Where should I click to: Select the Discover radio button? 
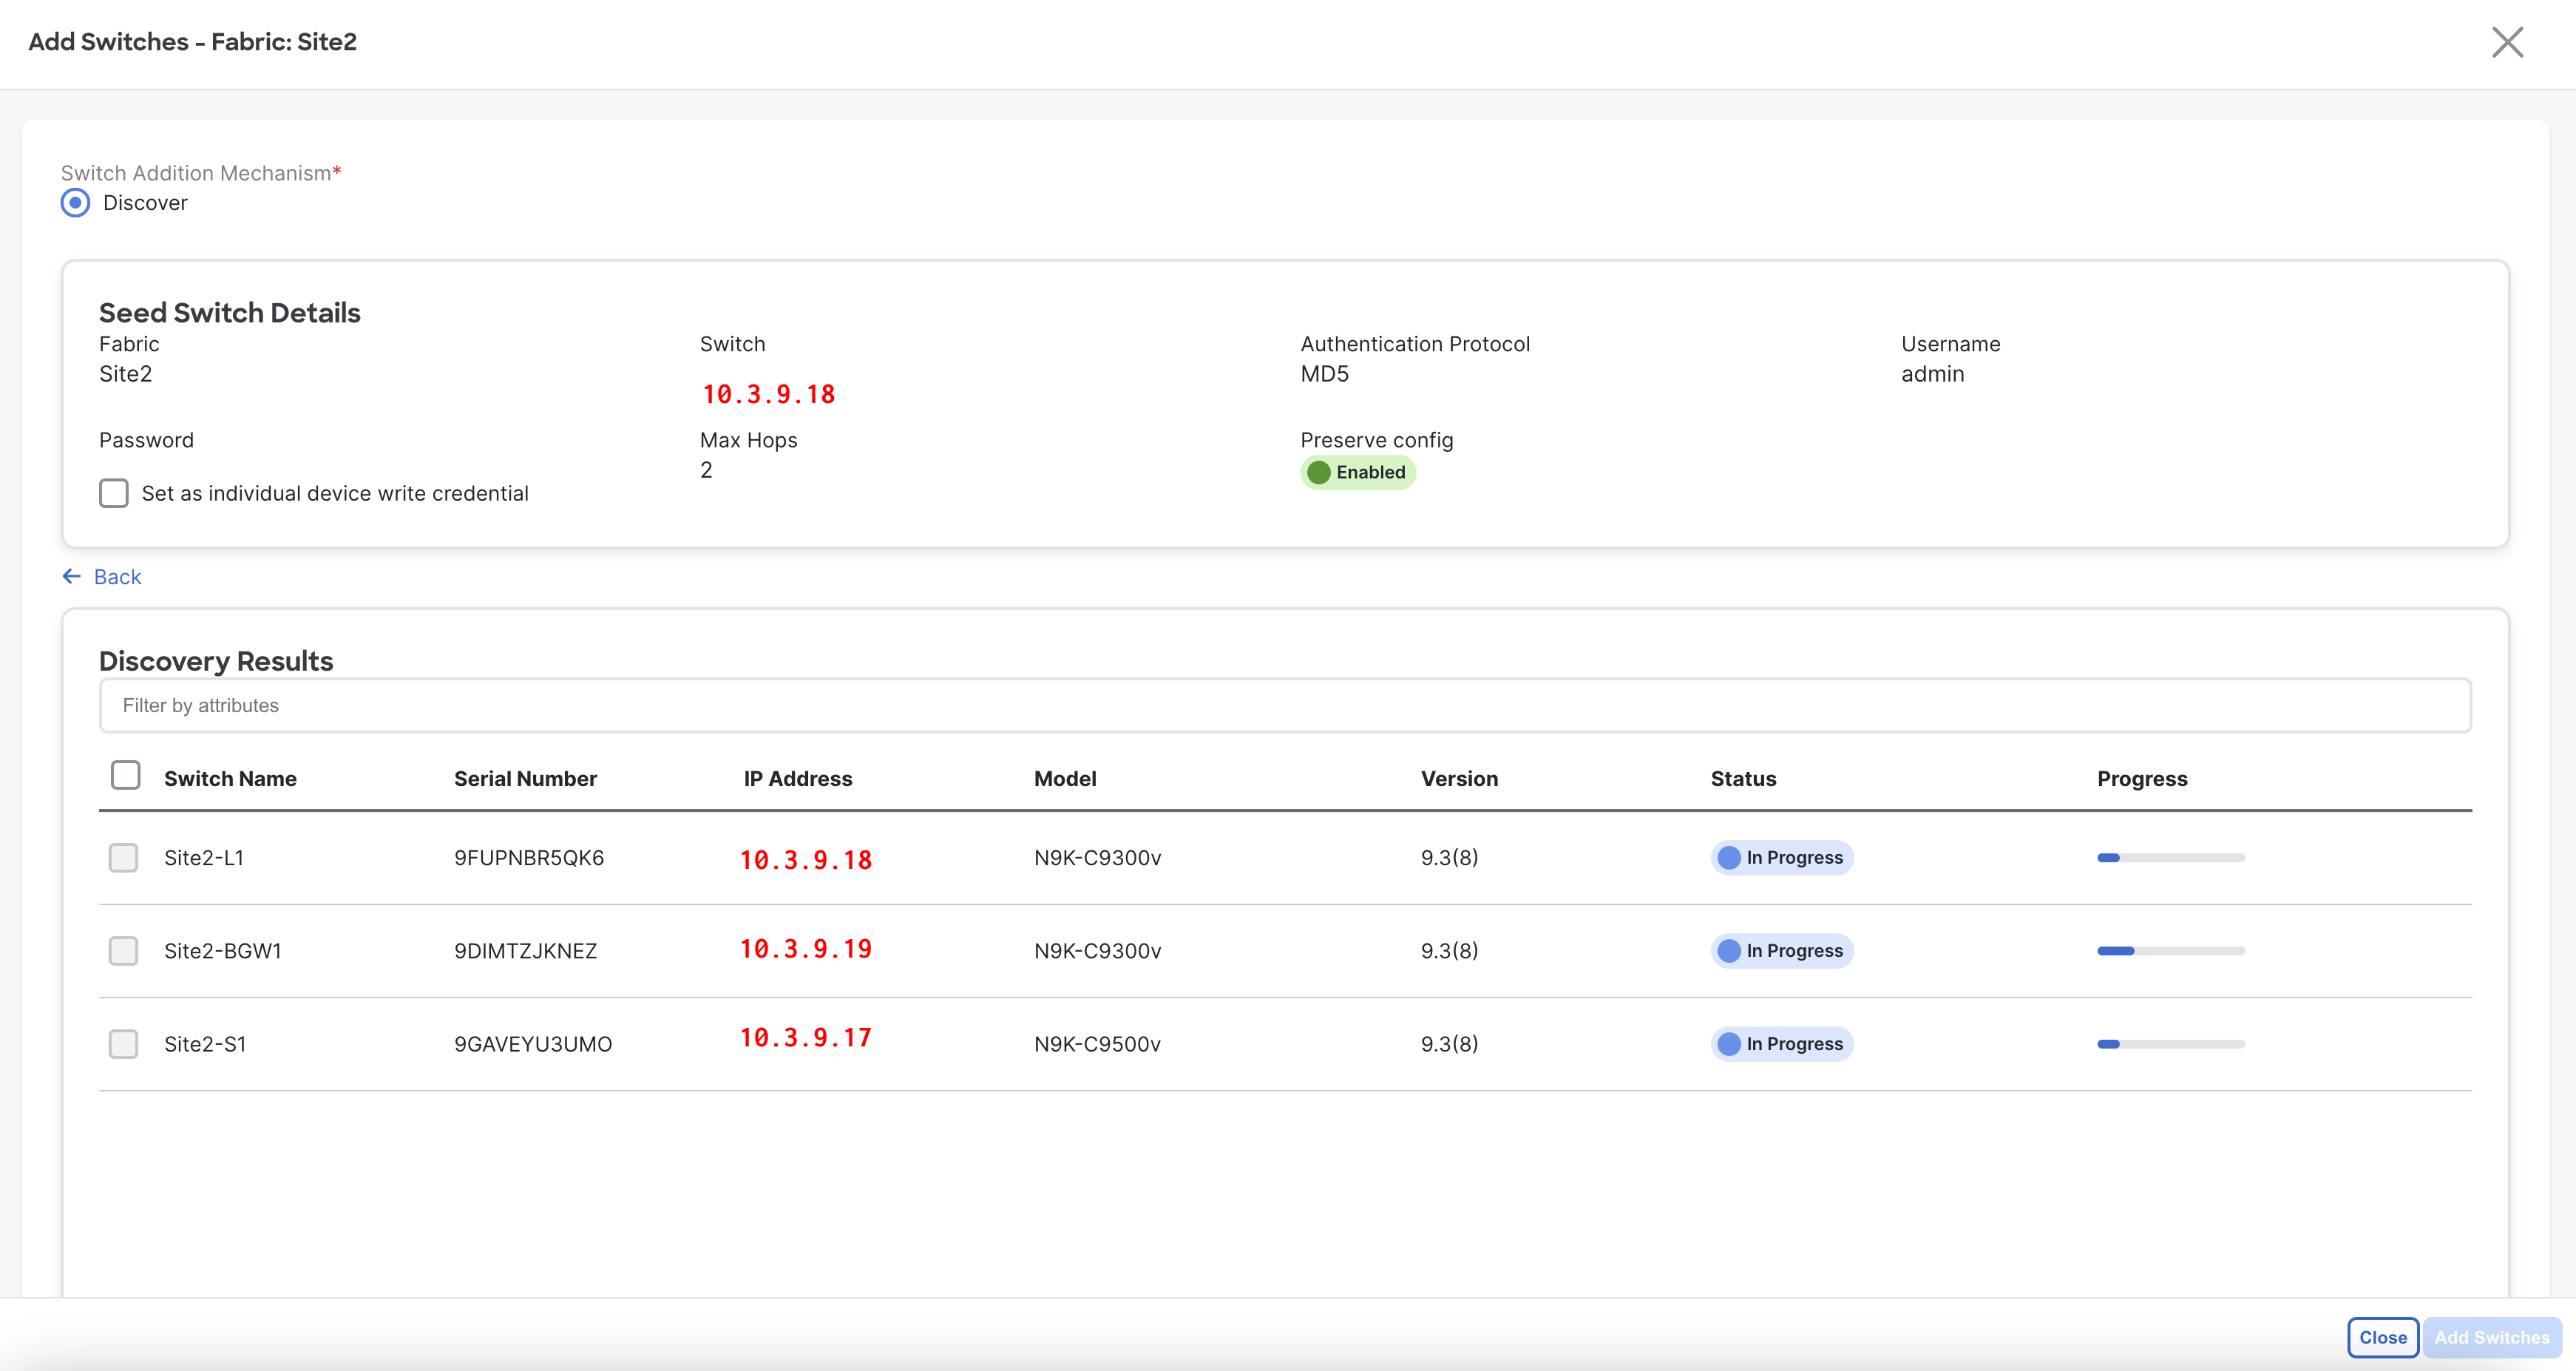75,203
